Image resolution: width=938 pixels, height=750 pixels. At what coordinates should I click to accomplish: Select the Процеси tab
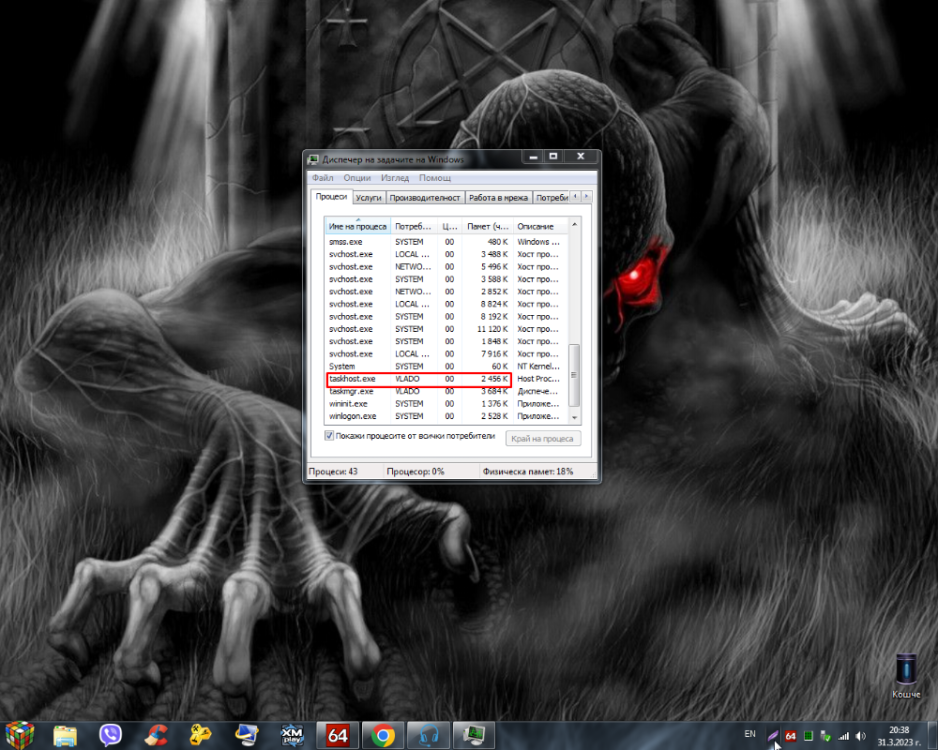(331, 196)
